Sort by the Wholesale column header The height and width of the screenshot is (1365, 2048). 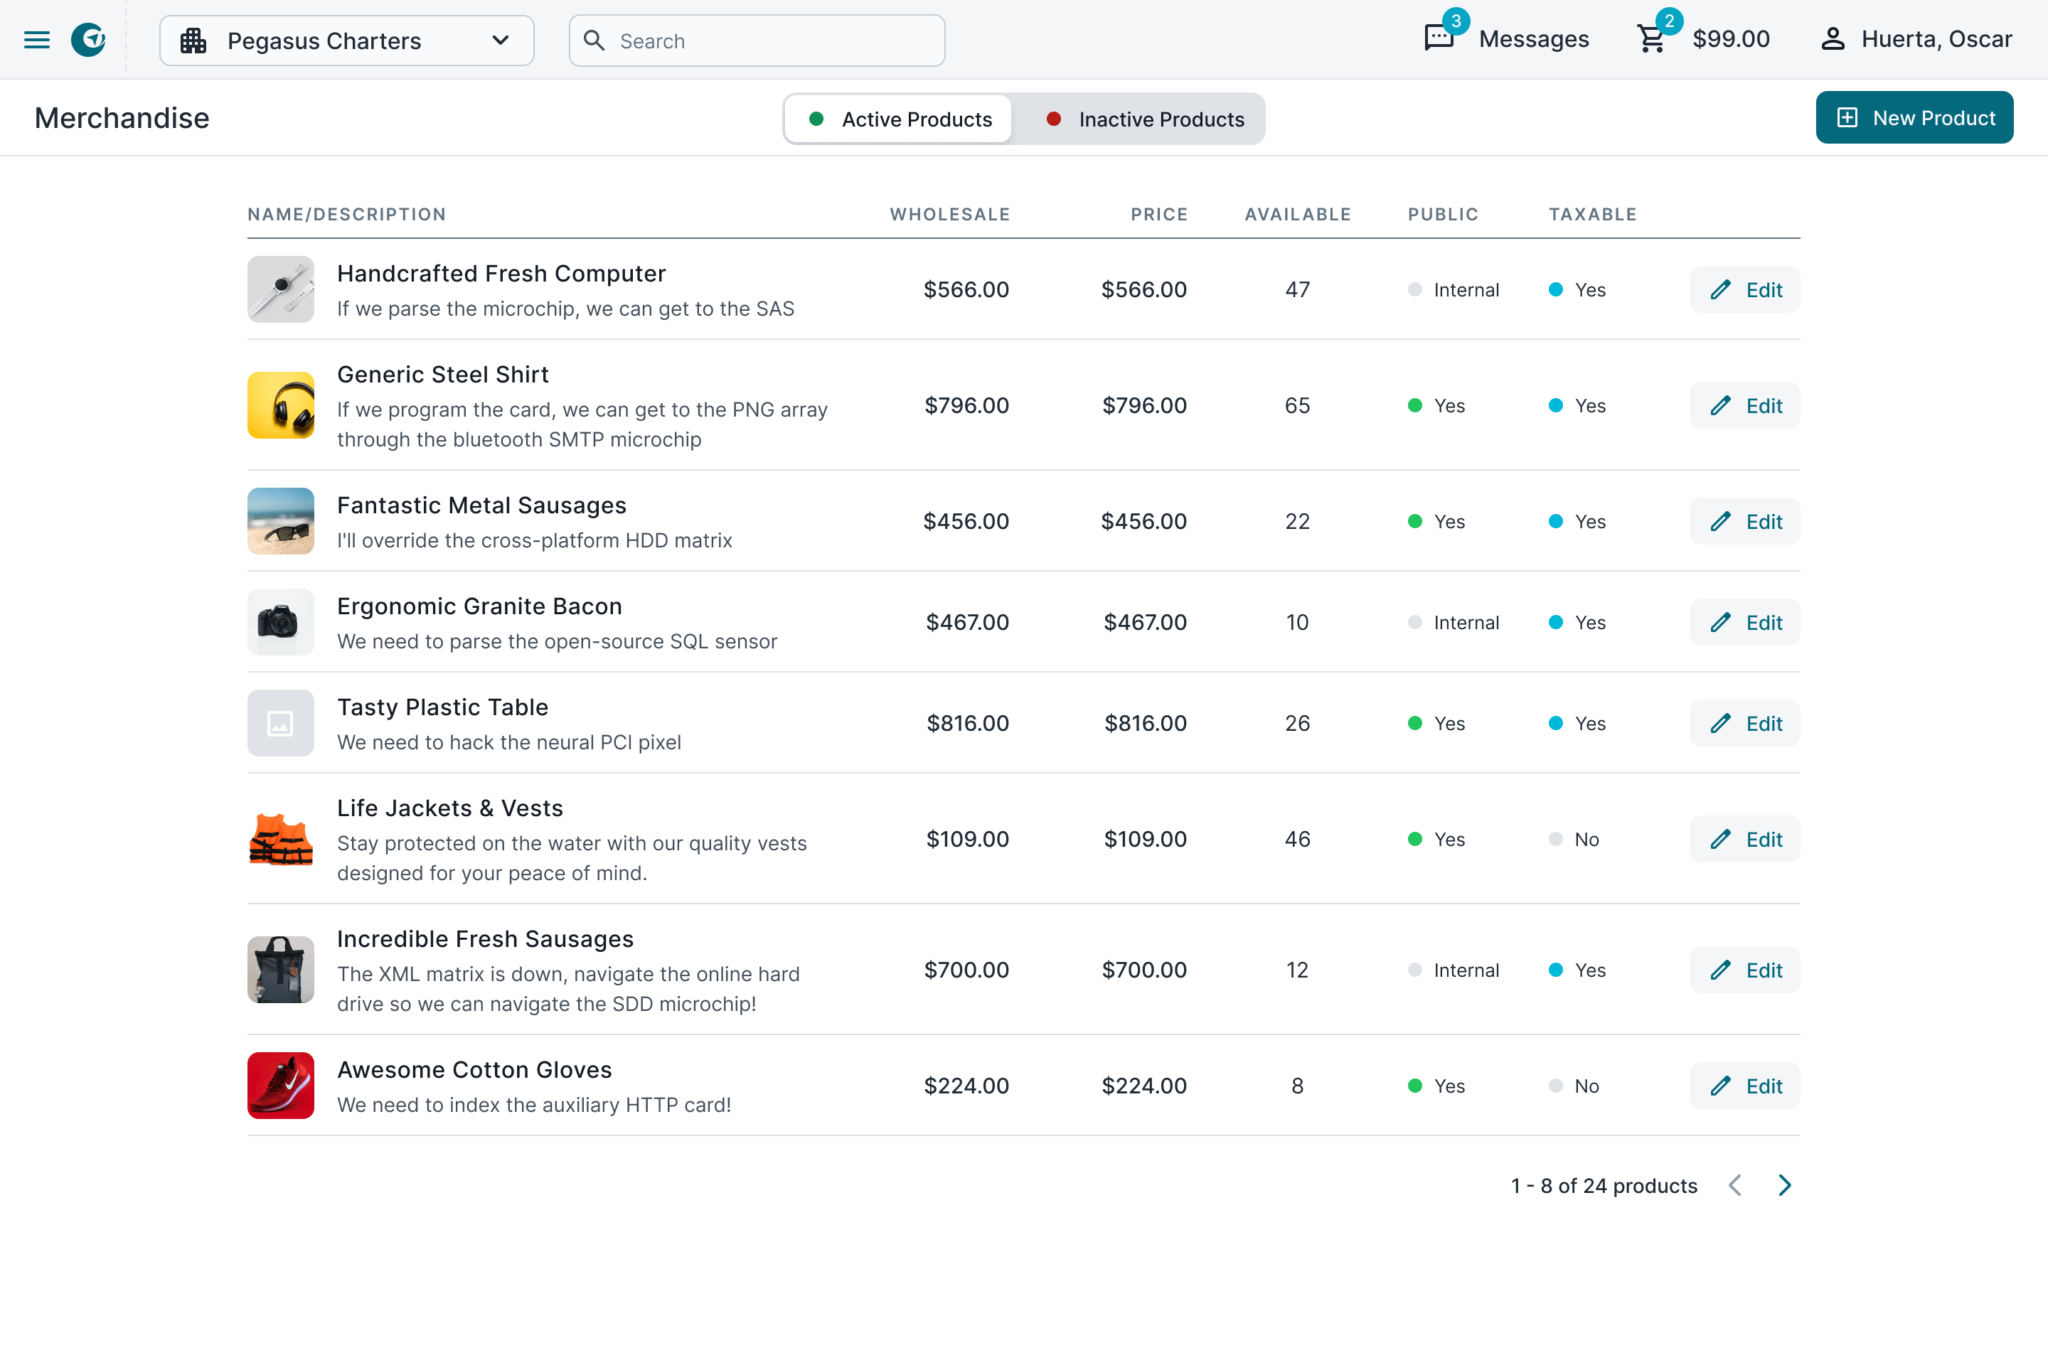(949, 214)
